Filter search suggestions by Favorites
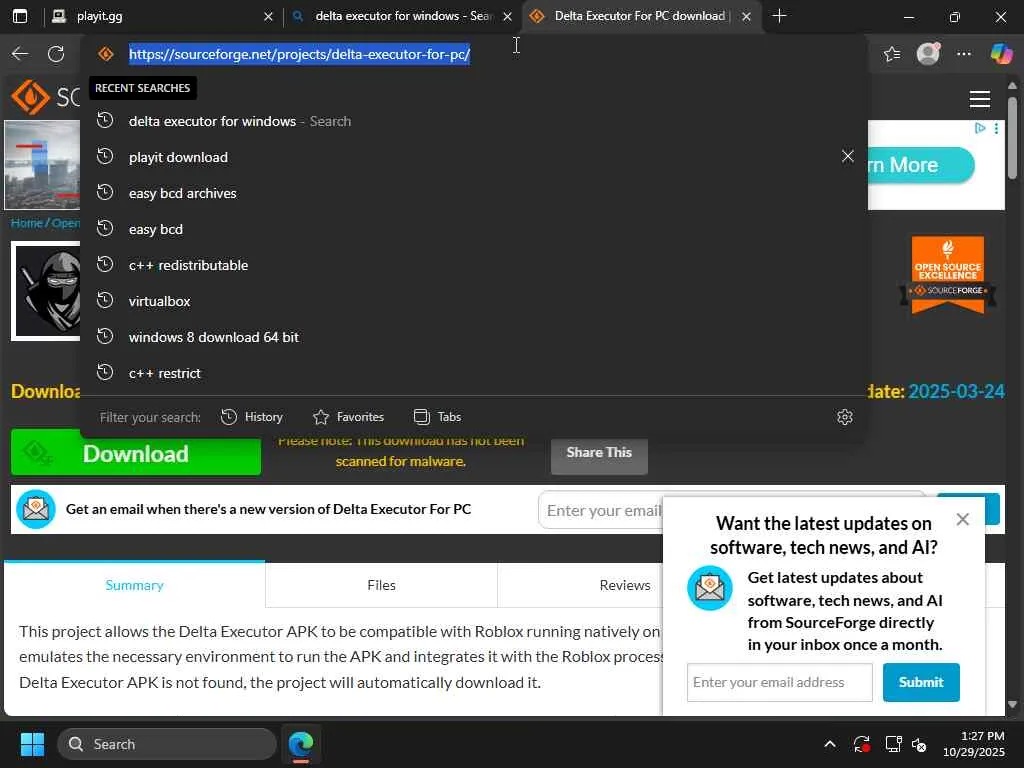 348,417
